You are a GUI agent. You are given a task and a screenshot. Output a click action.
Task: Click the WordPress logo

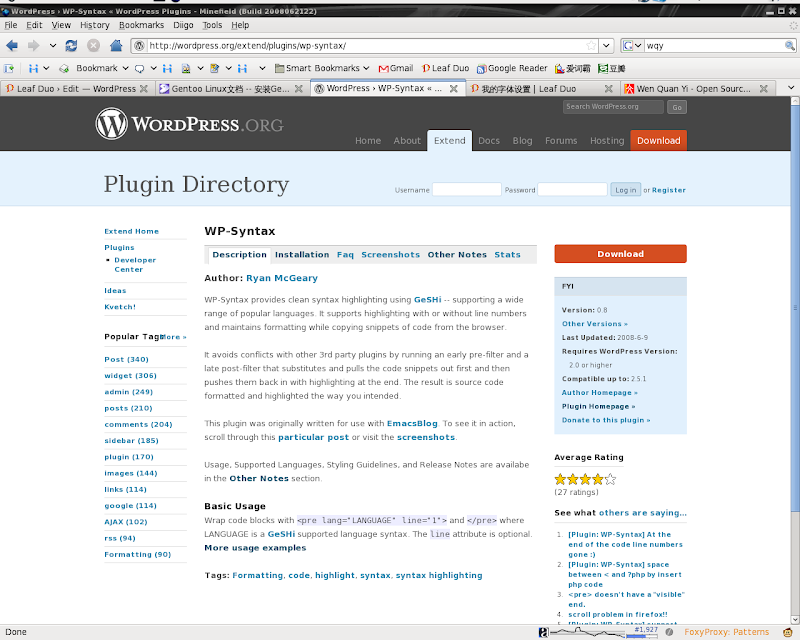pos(189,124)
